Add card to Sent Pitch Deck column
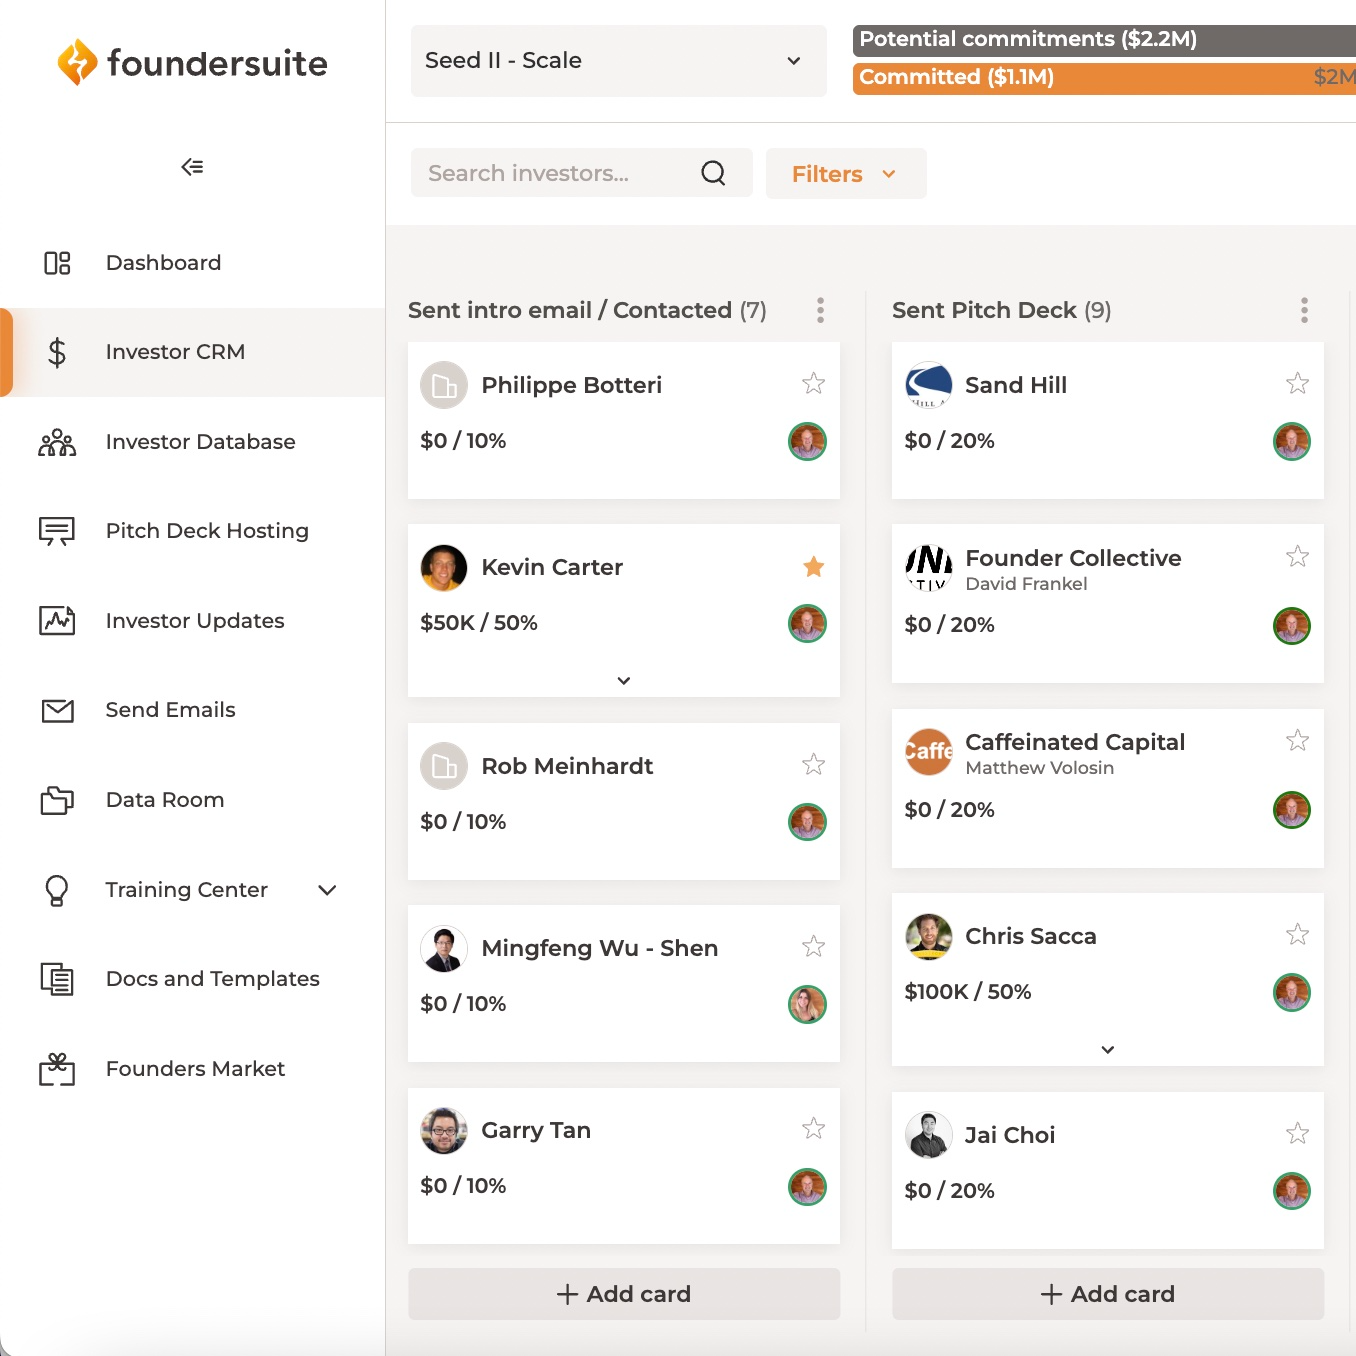This screenshot has height=1356, width=1356. point(1107,1294)
